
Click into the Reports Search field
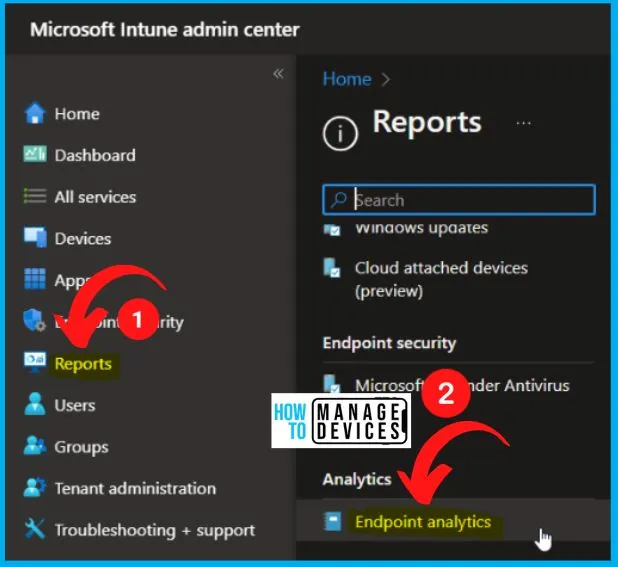pyautogui.click(x=459, y=200)
